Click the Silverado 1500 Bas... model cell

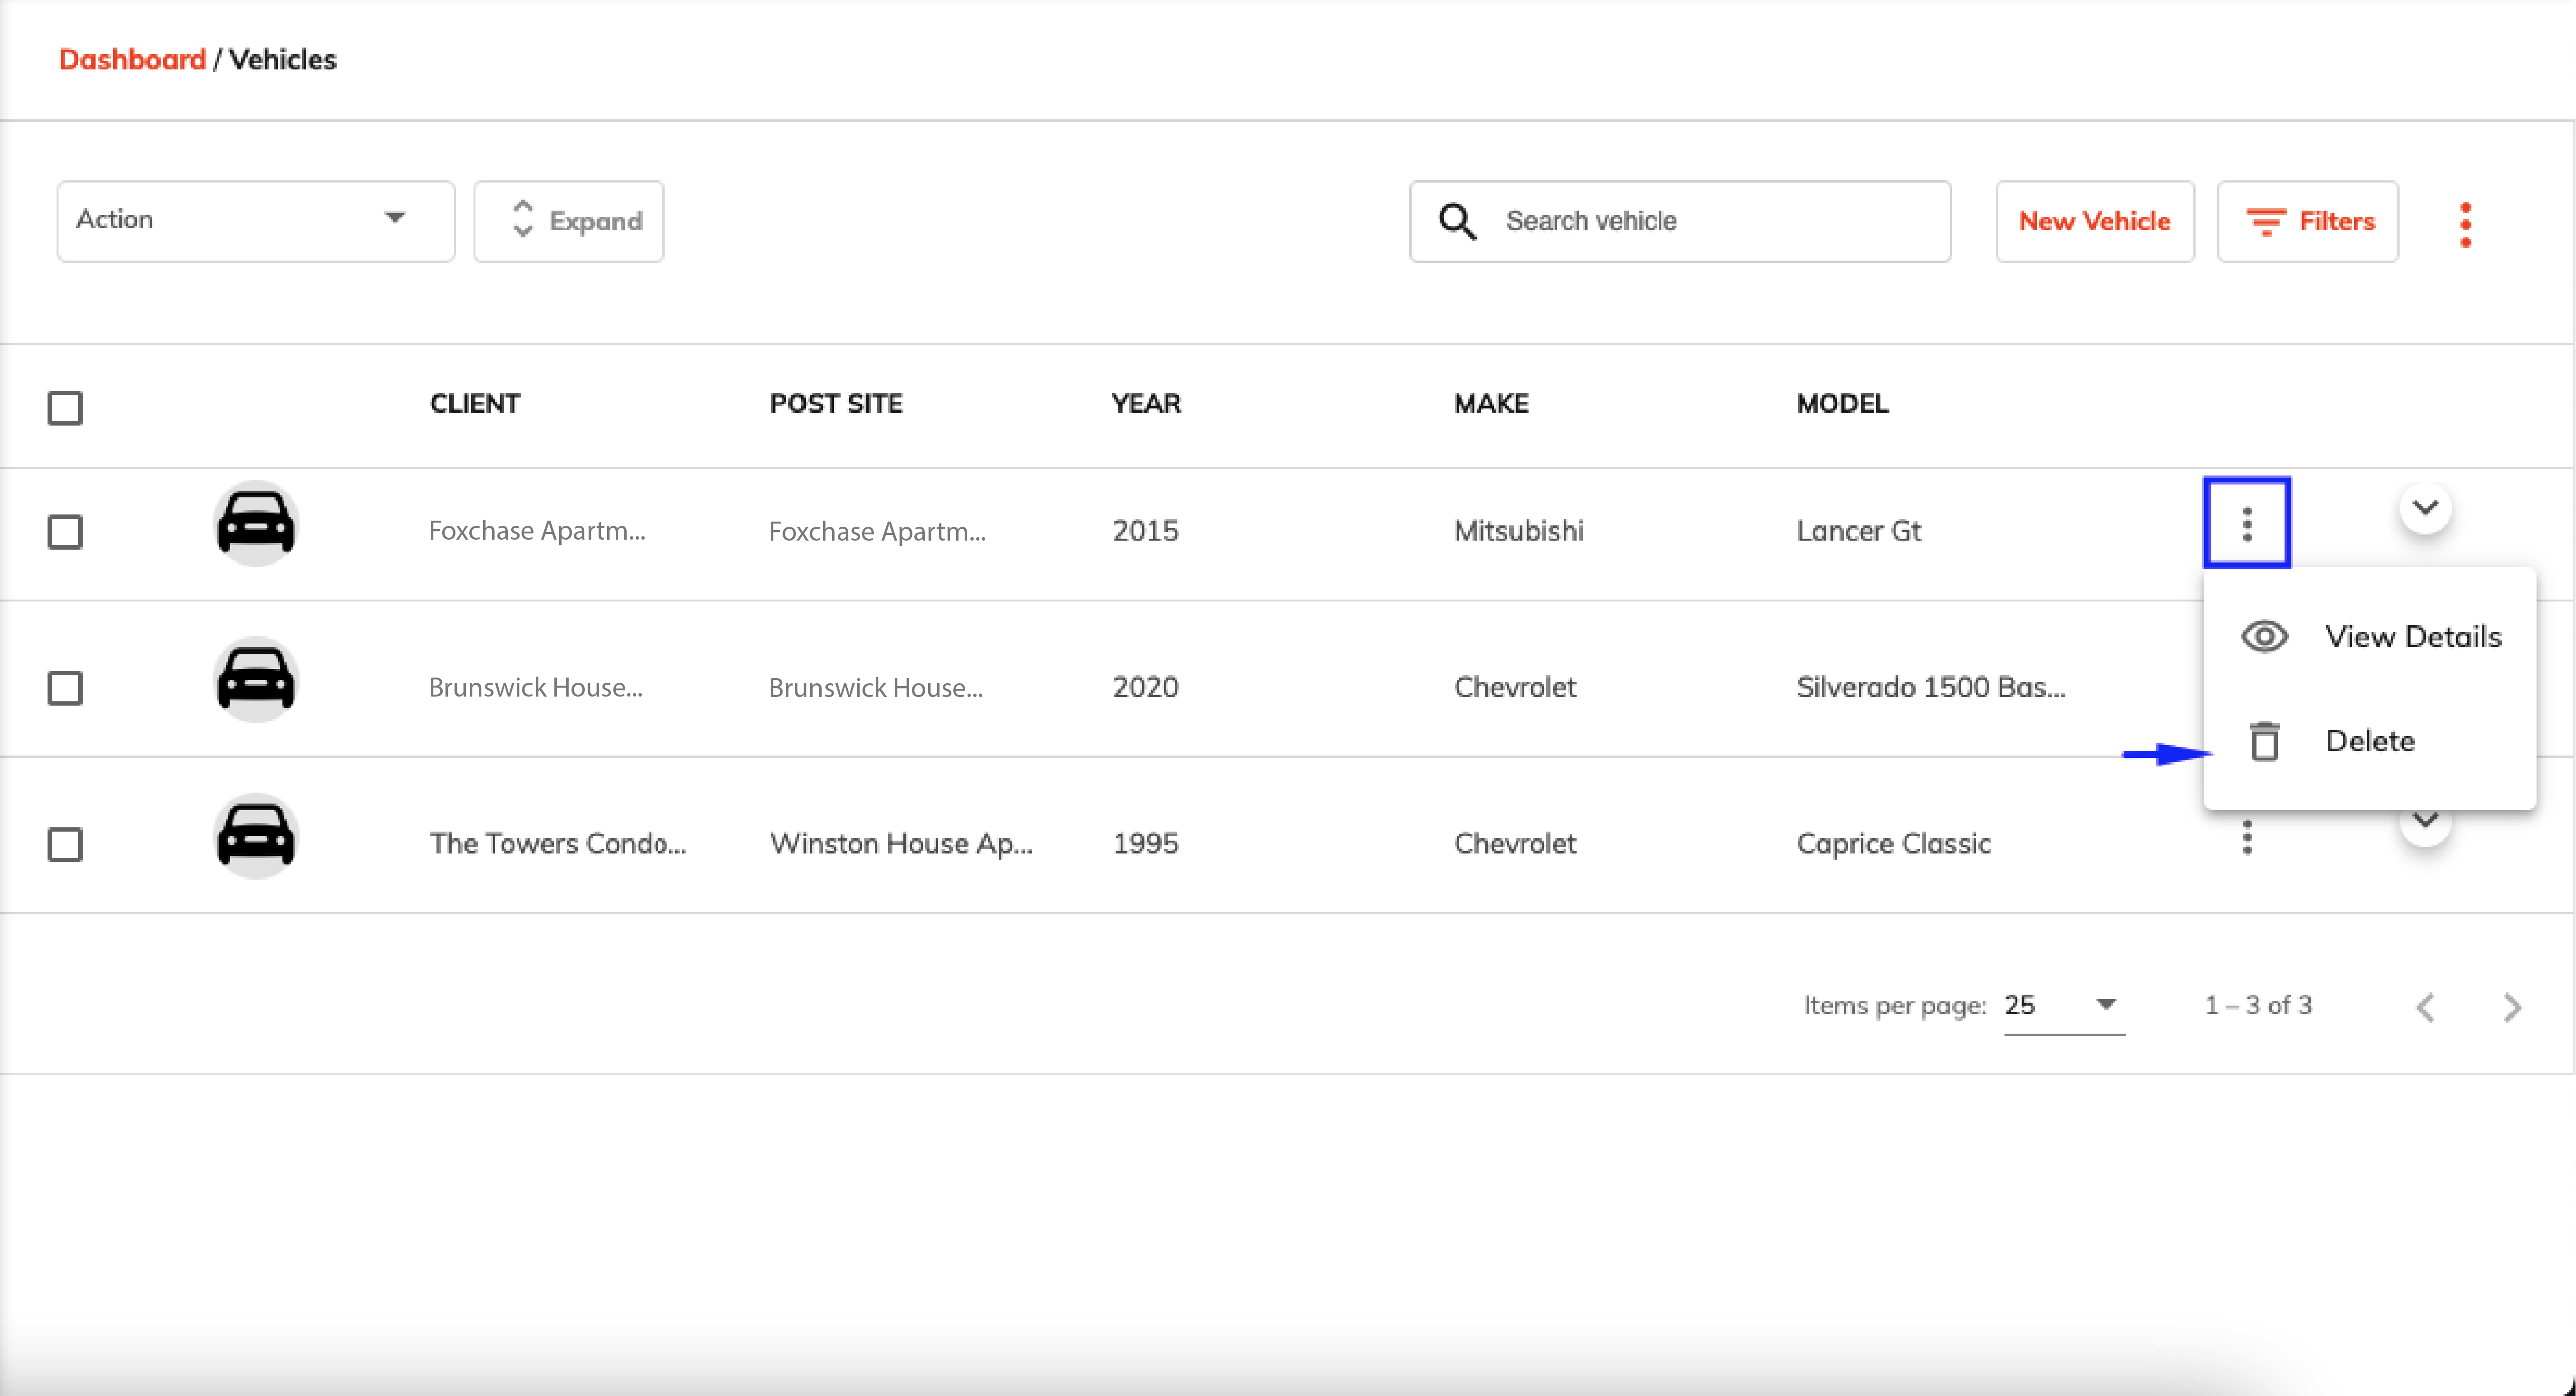[x=1930, y=687]
